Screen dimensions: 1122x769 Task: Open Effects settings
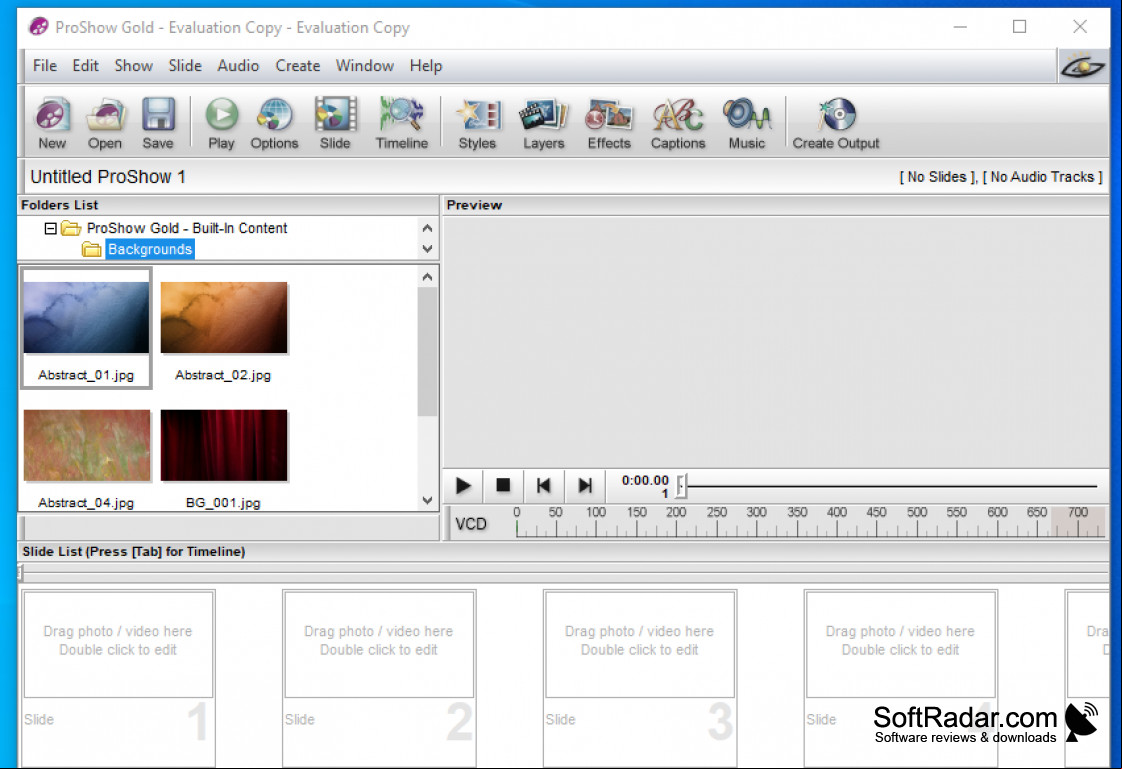click(609, 123)
